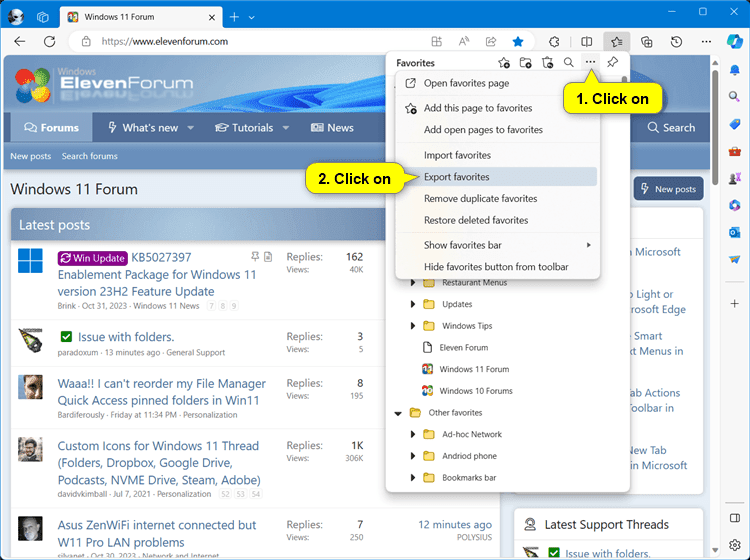Expand the Bookmarks bar folder
The height and width of the screenshot is (560, 750).
coord(413,478)
